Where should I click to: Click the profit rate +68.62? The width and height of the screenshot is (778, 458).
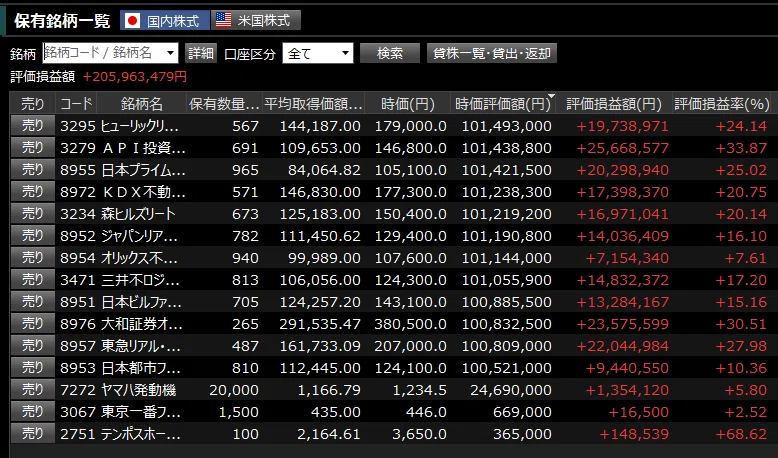tap(741, 434)
